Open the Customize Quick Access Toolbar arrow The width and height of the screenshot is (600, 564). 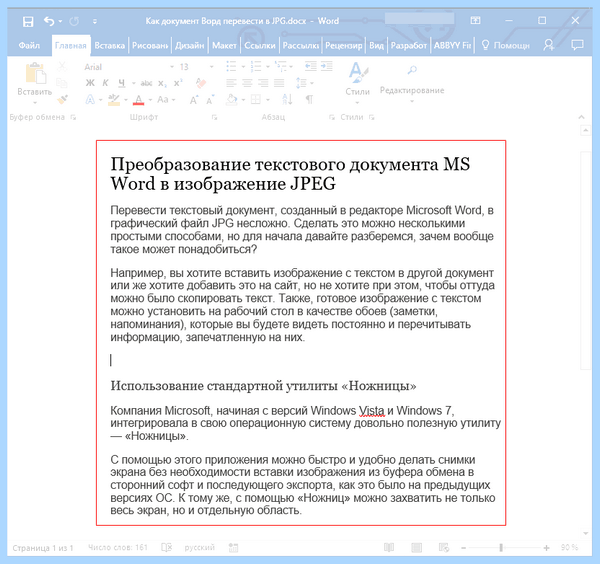(95, 21)
